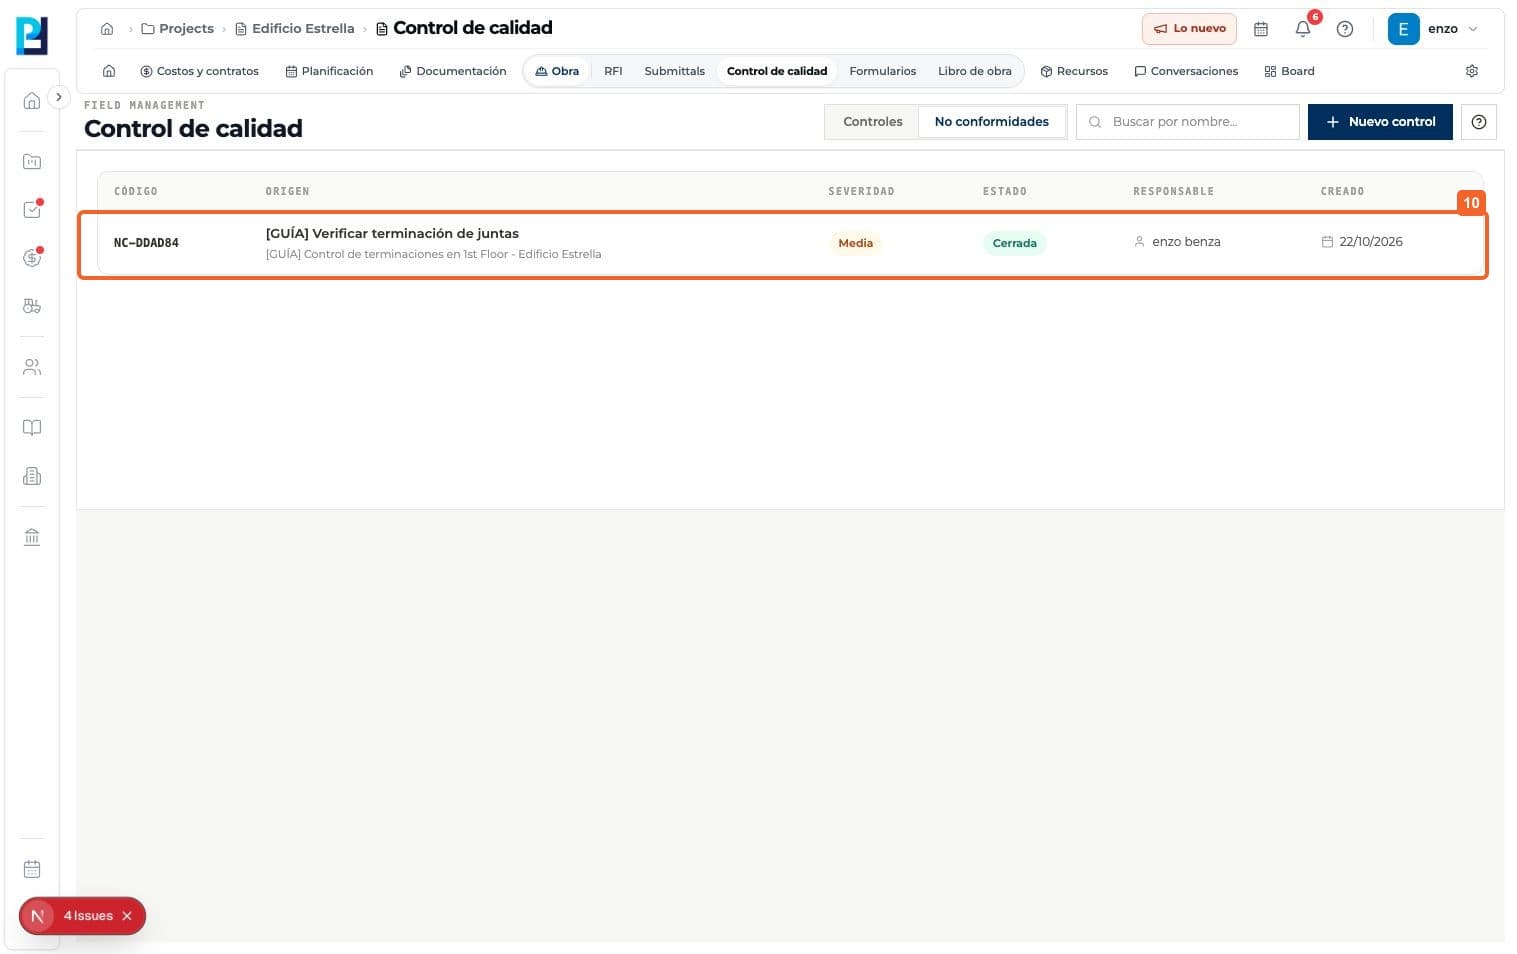Switch to the Formularios tab
The height and width of the screenshot is (954, 1517).
[x=882, y=71]
